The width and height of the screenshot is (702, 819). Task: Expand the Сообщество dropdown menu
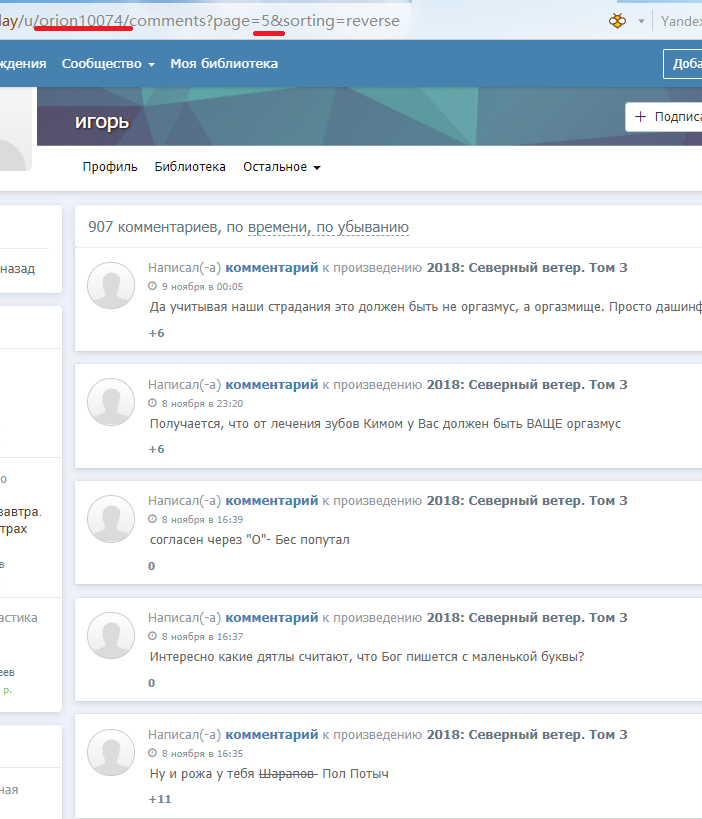(x=108, y=64)
